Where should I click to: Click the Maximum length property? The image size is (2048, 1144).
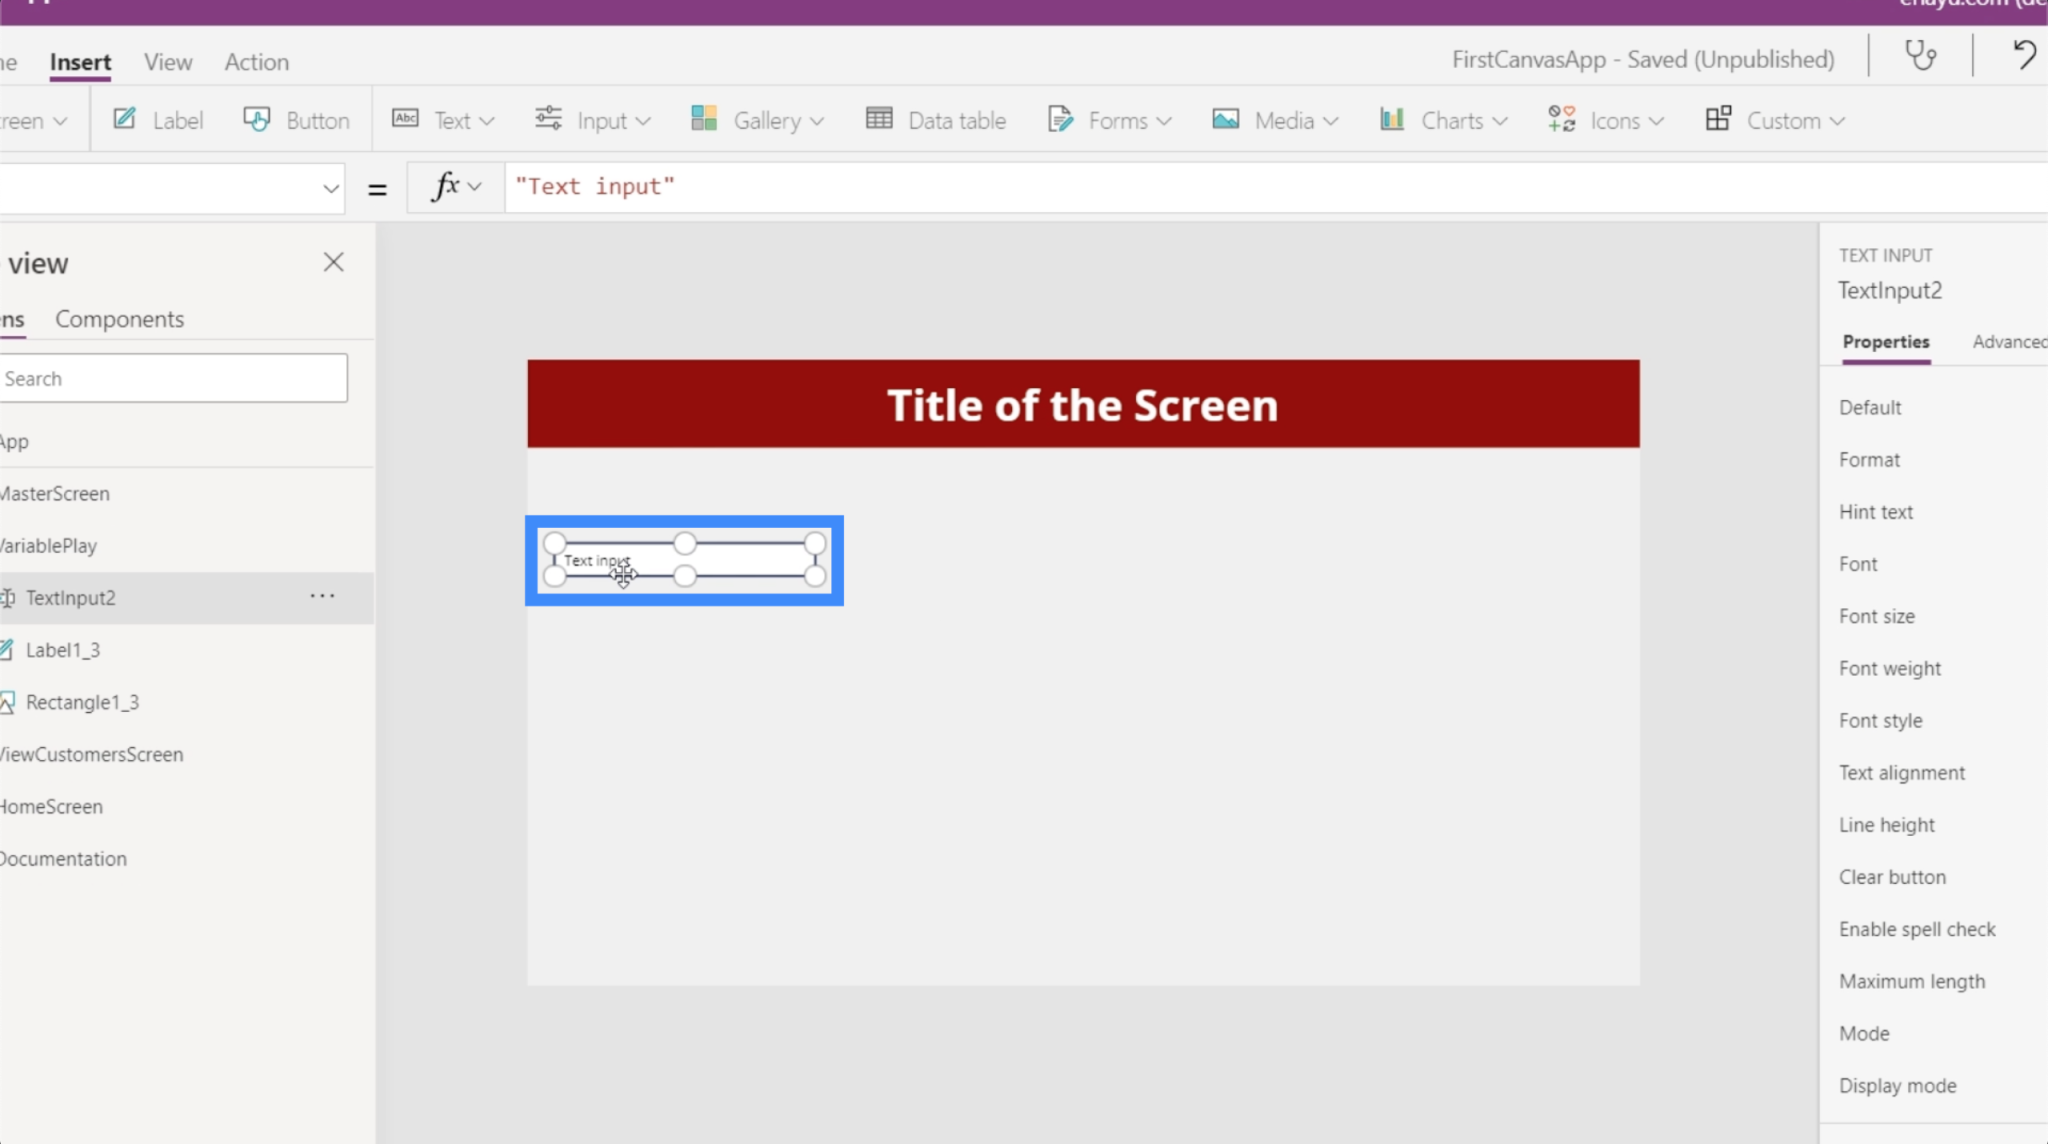point(1912,982)
